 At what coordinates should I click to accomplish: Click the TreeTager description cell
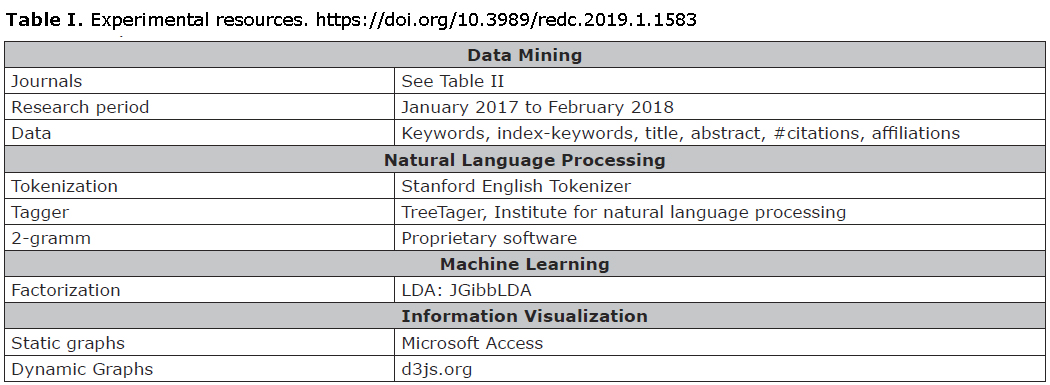[x=719, y=212]
